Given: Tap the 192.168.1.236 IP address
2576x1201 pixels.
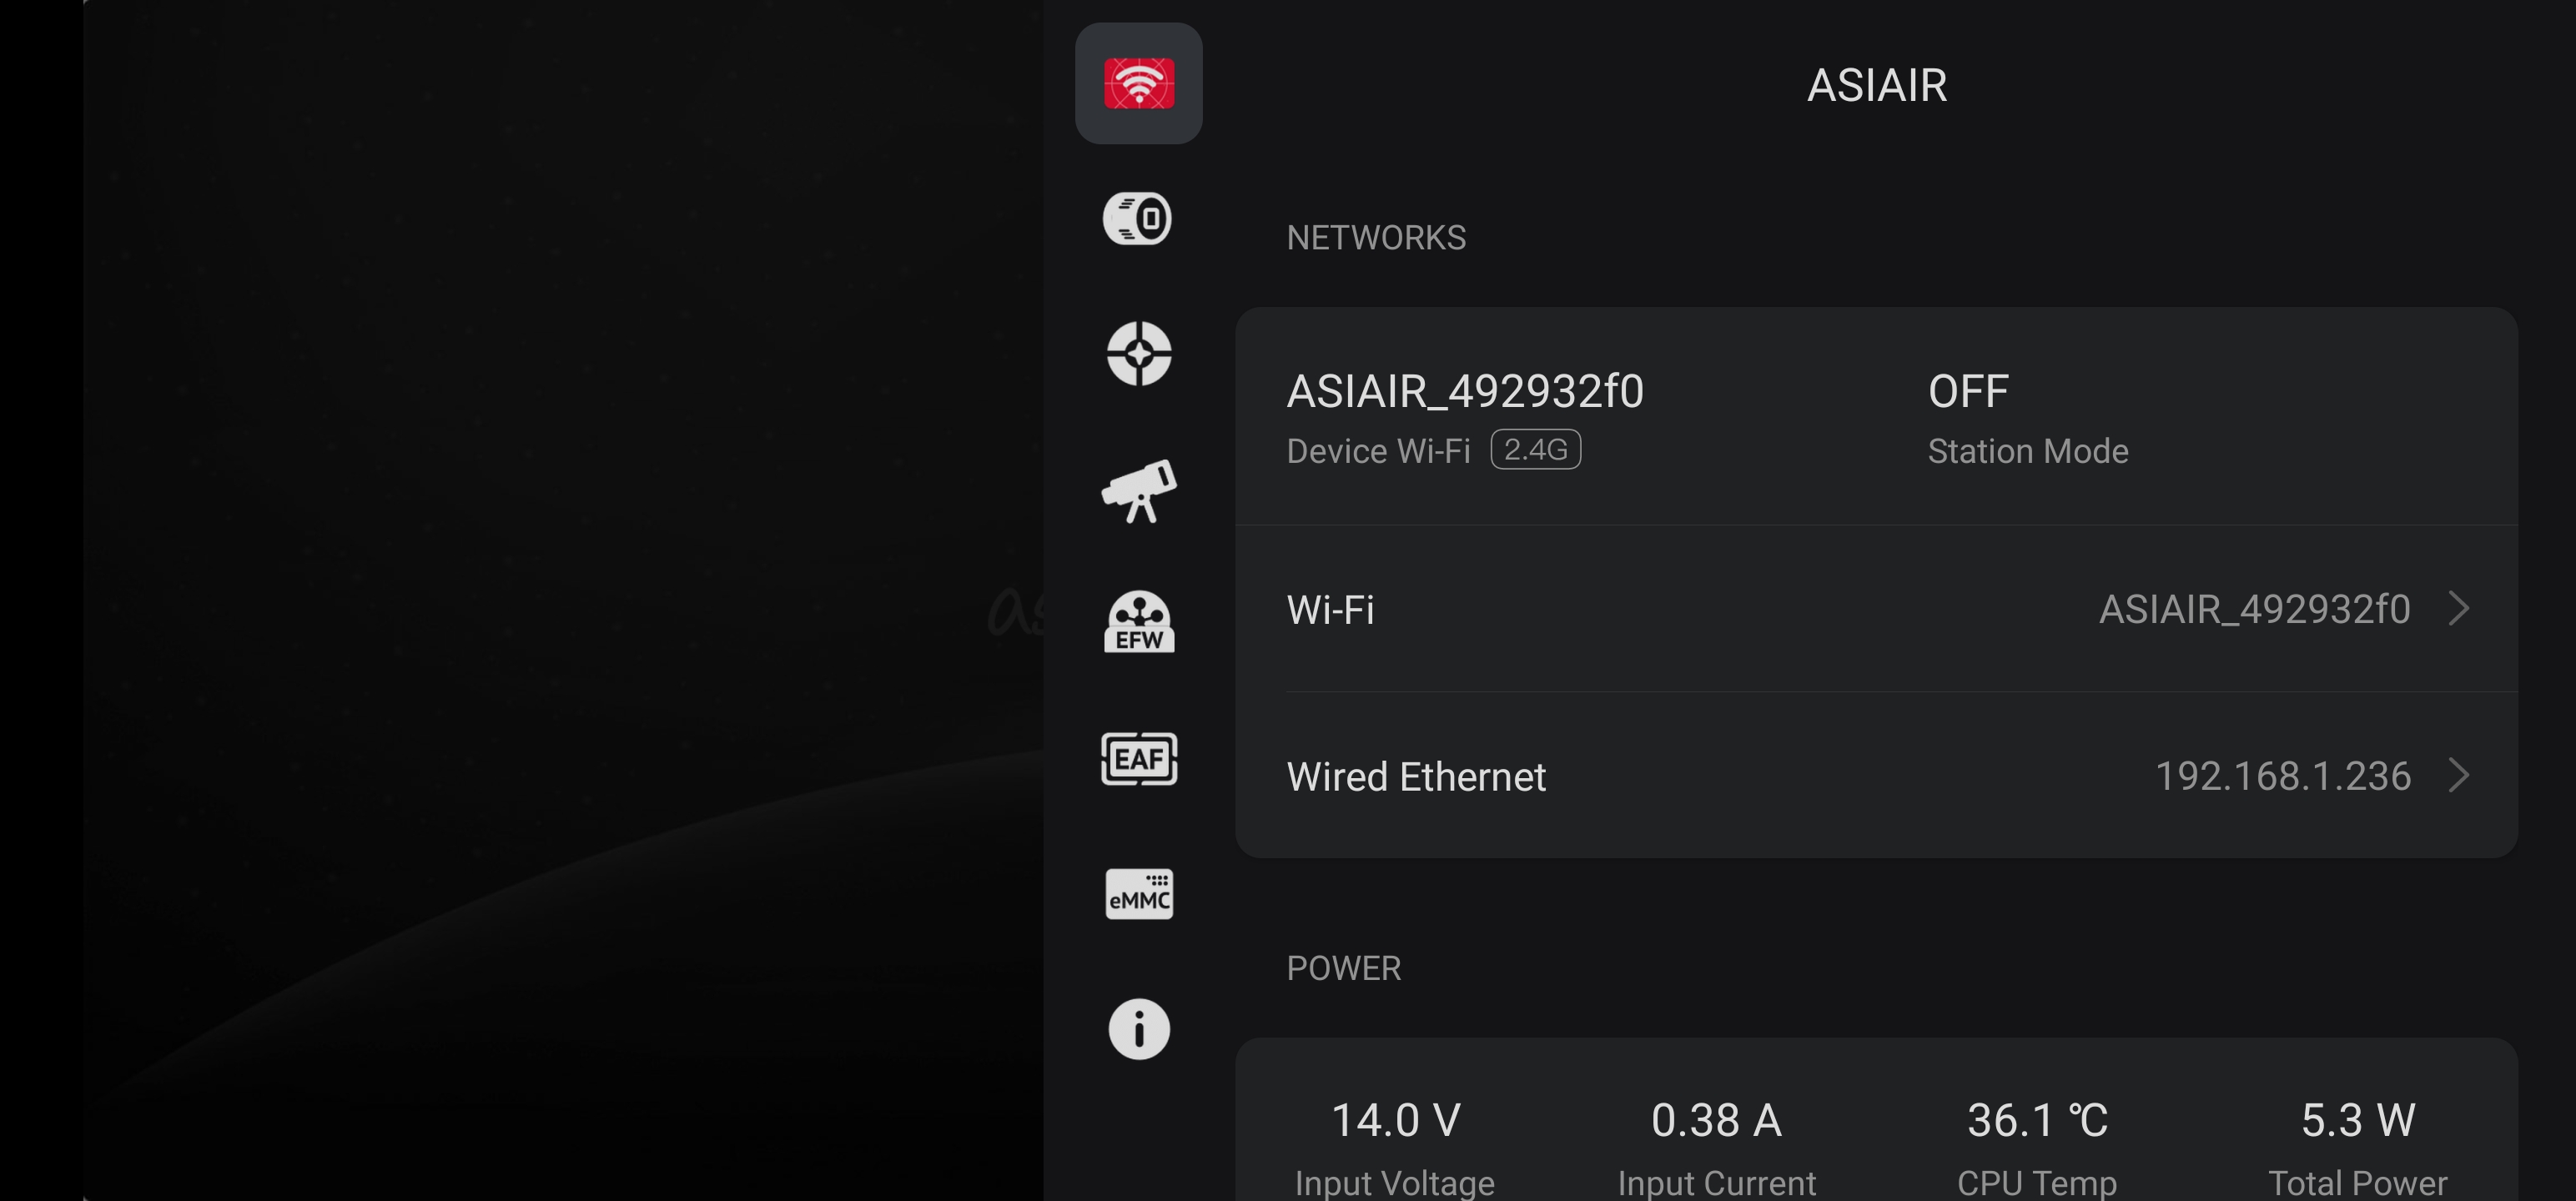Looking at the screenshot, I should (x=2282, y=776).
